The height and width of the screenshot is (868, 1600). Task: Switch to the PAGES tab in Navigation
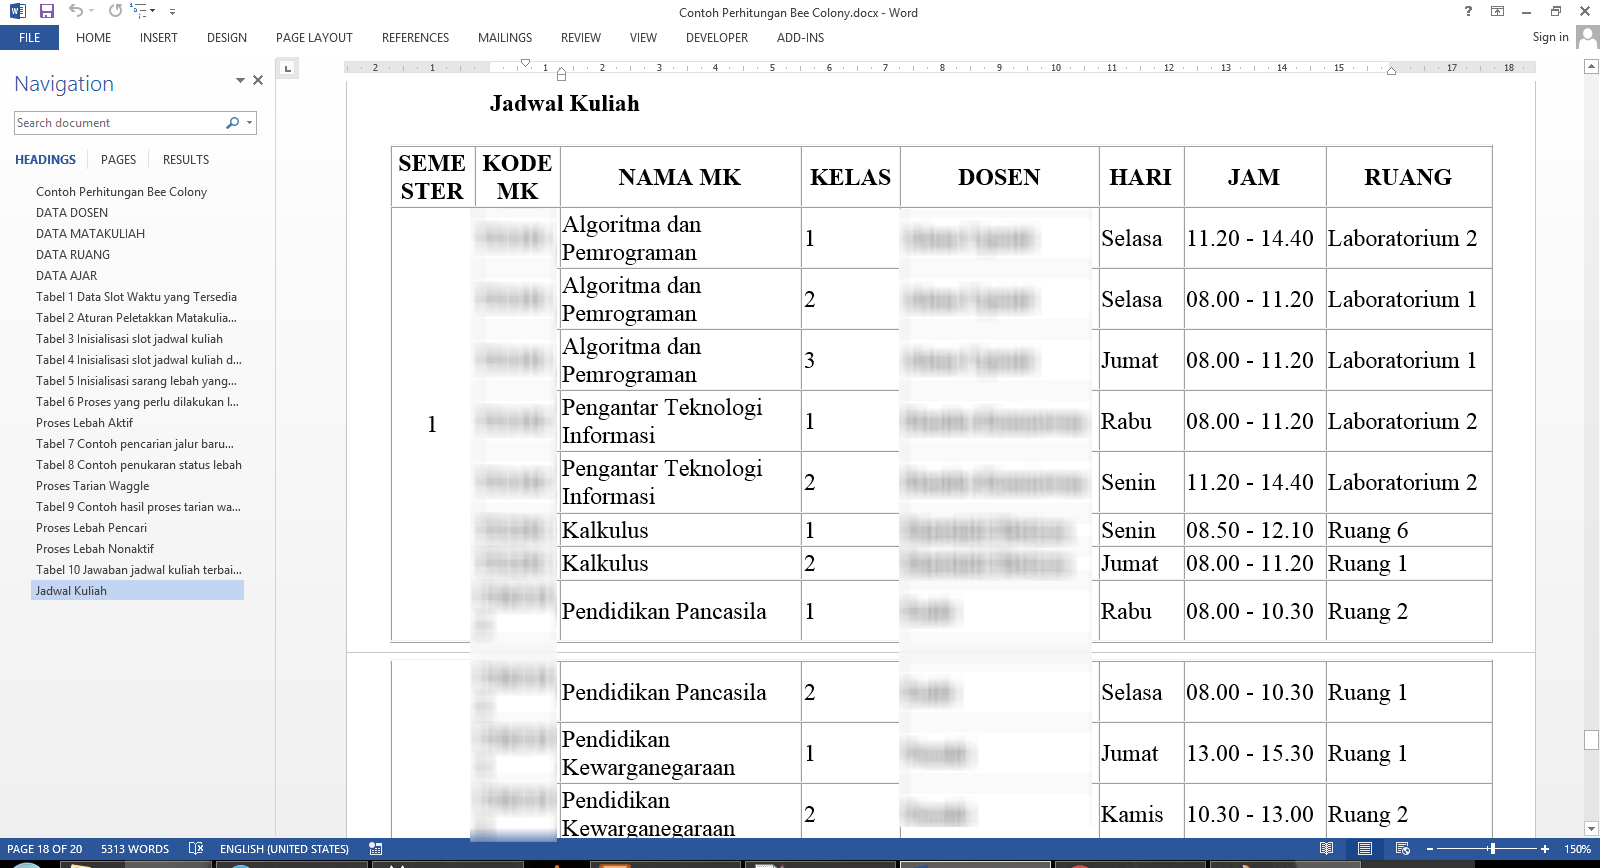[x=118, y=160]
